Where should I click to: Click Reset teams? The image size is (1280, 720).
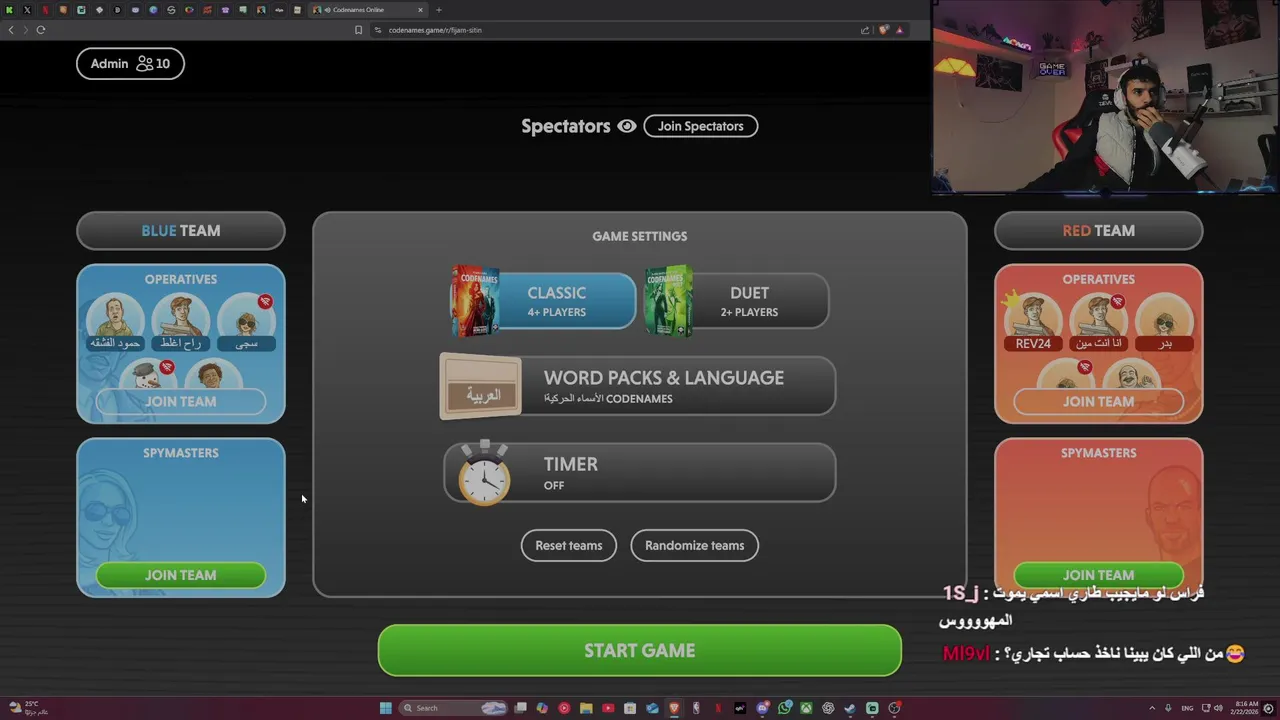(x=569, y=546)
